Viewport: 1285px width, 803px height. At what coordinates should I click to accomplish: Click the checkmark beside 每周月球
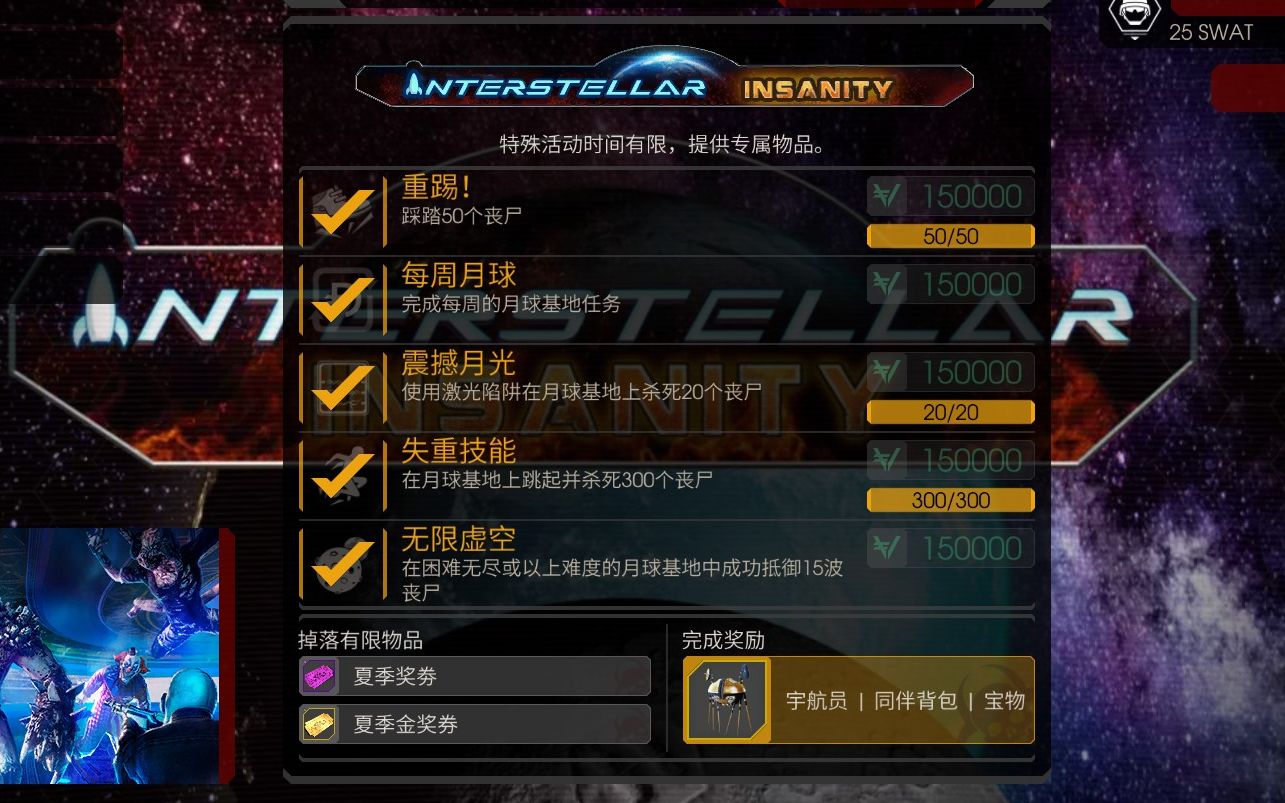pos(343,299)
